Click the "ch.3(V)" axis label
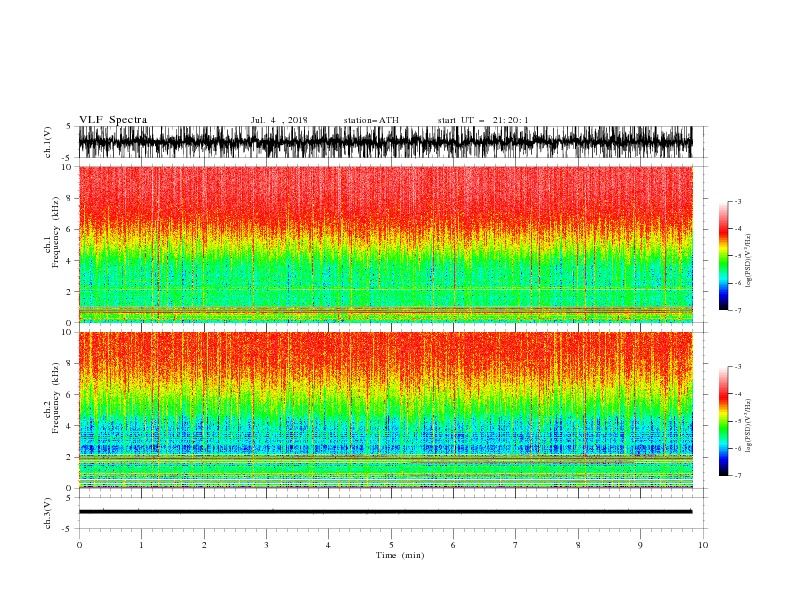Image resolution: width=792 pixels, height=612 pixels. click(48, 514)
